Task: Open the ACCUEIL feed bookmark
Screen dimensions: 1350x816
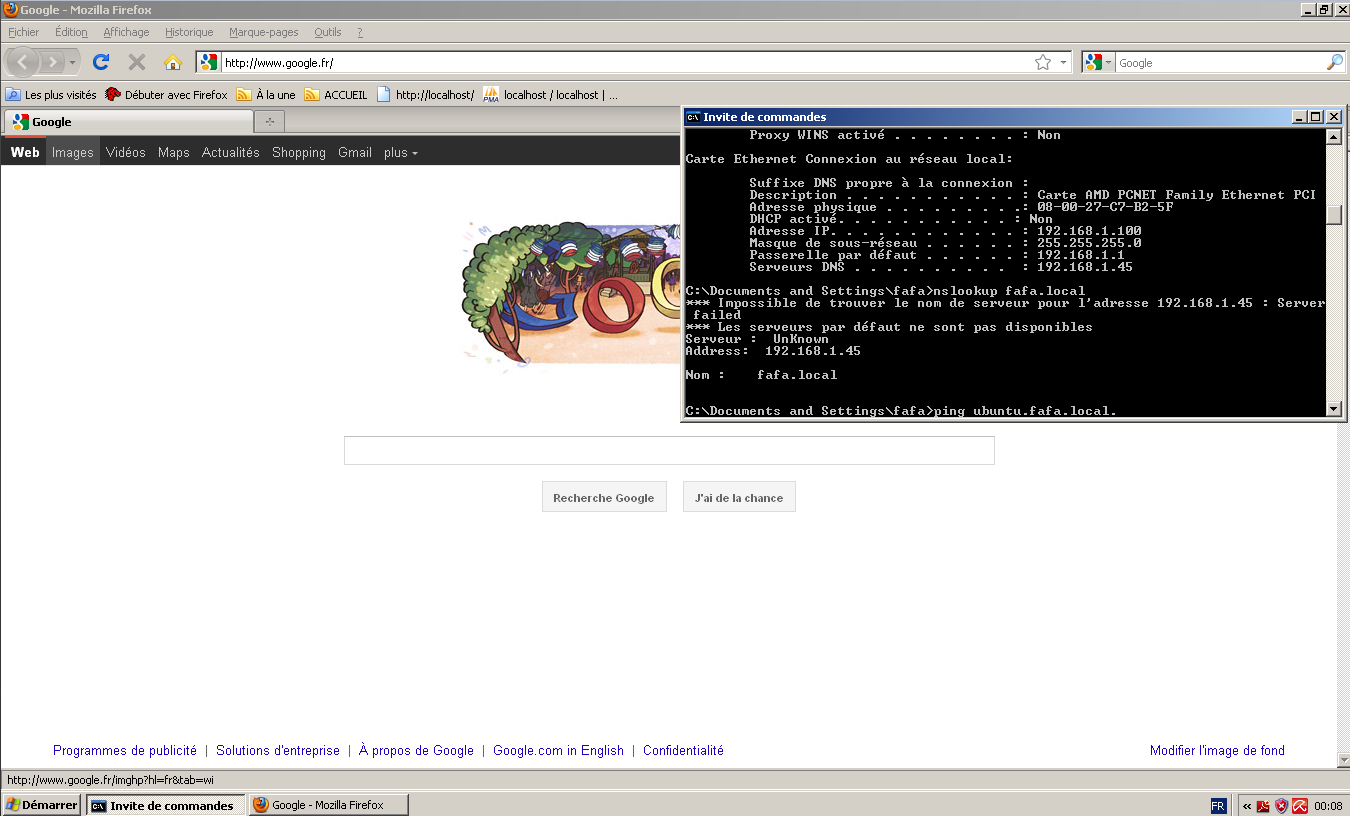Action: point(336,95)
